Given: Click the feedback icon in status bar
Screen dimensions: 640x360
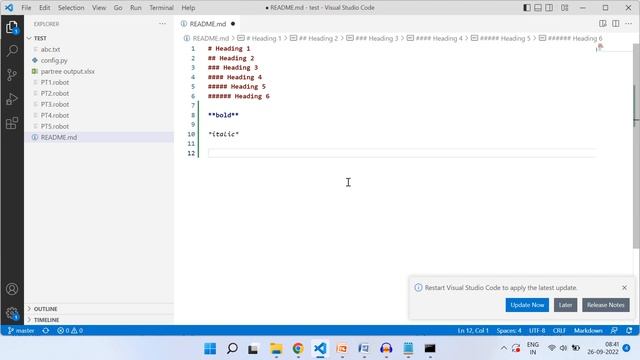Looking at the screenshot, I should [x=614, y=331].
